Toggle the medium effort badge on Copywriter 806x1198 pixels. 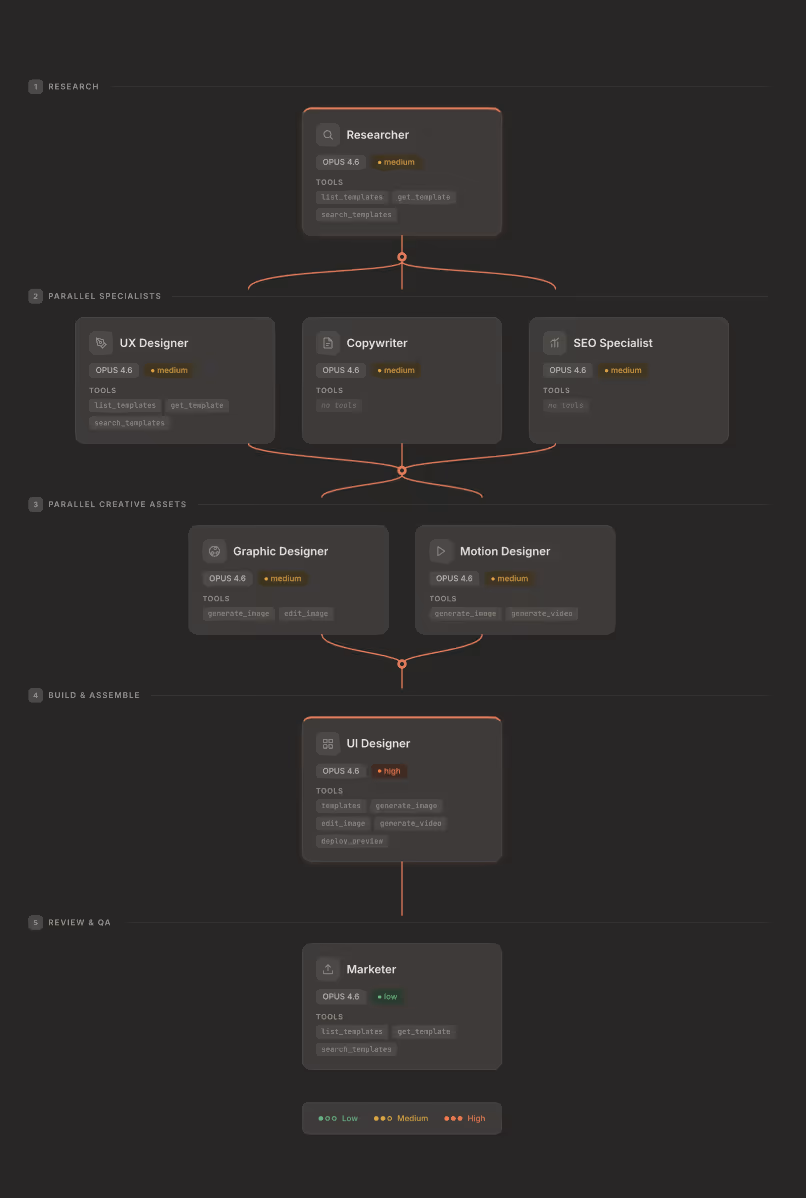point(396,369)
